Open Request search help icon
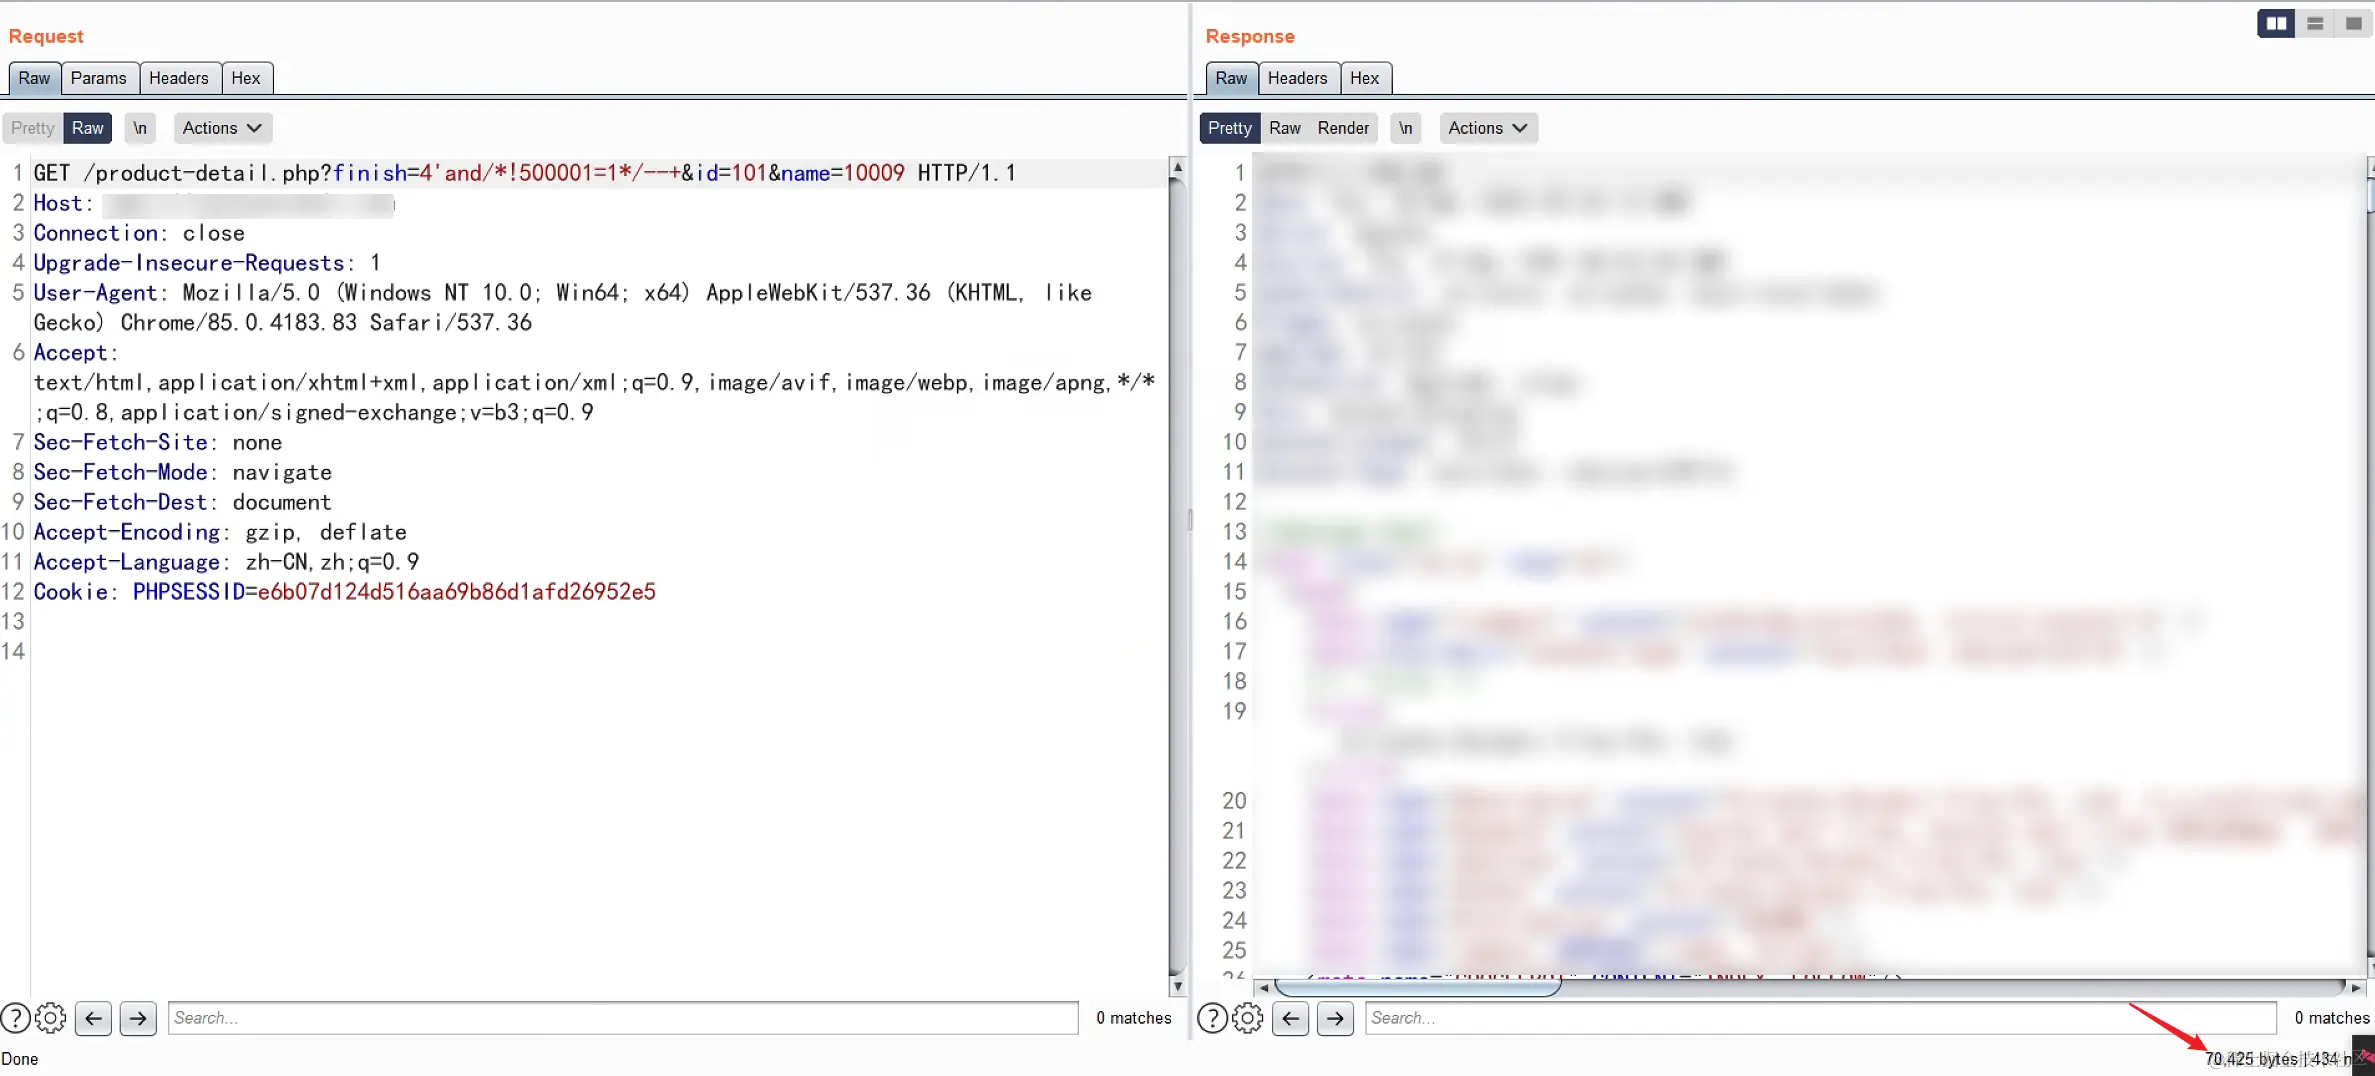This screenshot has width=2375, height=1076. 15,1018
